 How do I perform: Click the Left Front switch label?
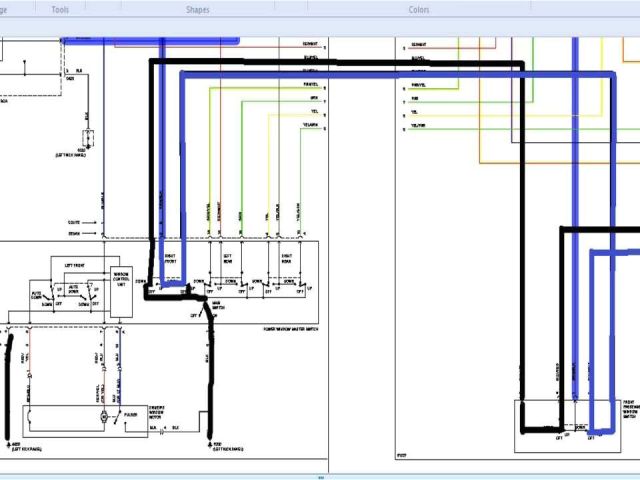76,264
